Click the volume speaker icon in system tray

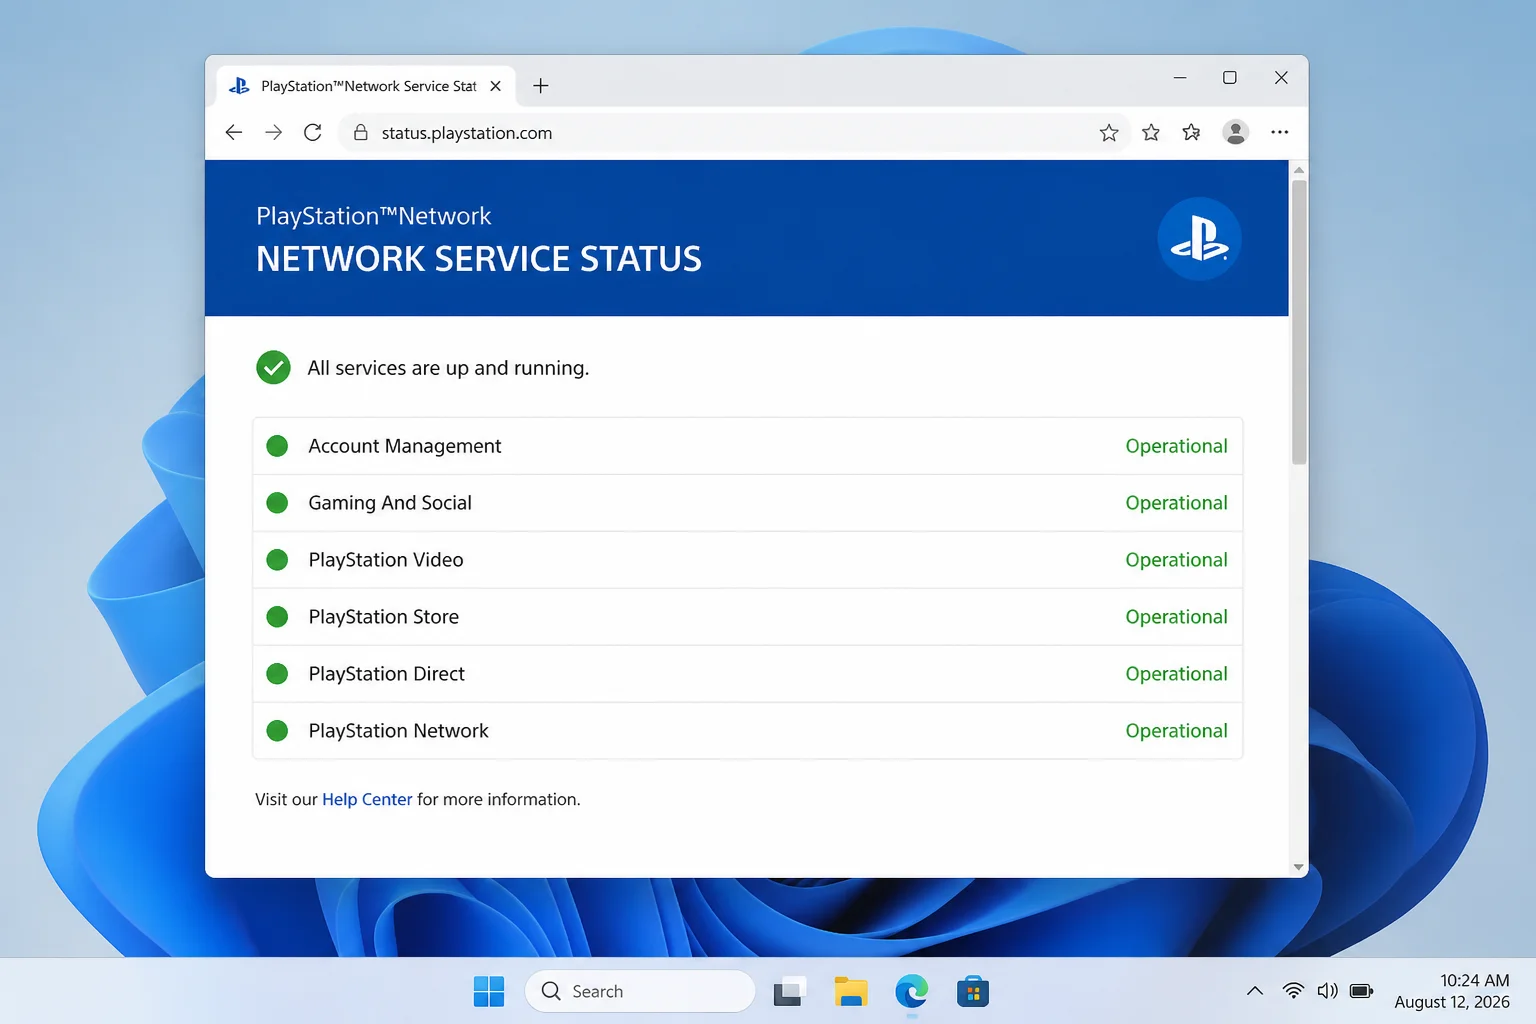(x=1327, y=991)
